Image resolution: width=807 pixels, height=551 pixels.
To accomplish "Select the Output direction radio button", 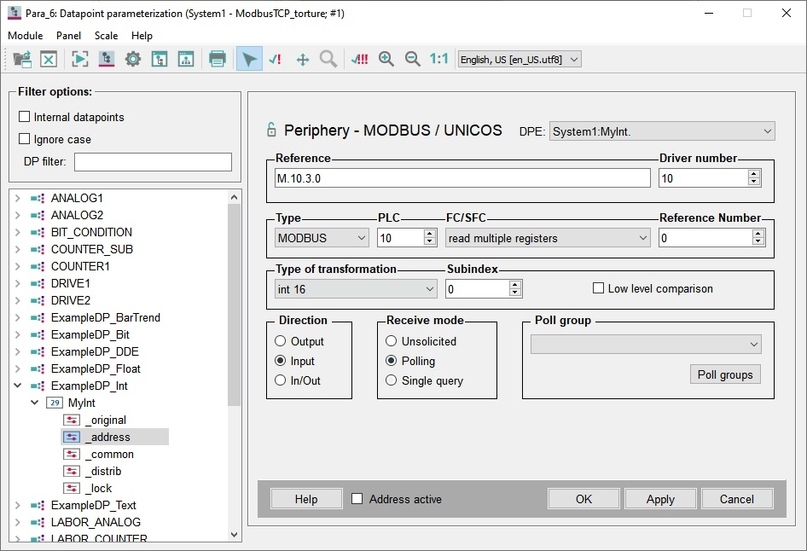I will (280, 341).
